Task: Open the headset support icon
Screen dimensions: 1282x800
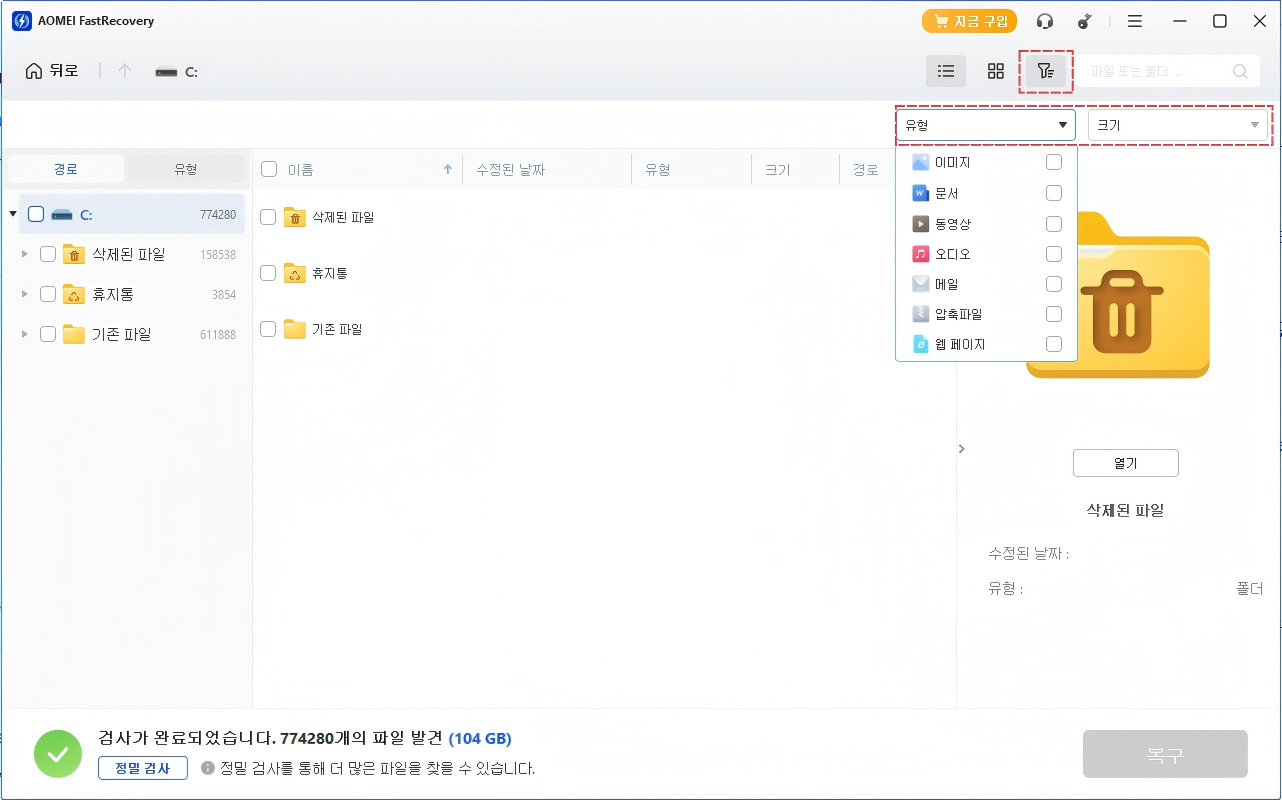Action: [x=1045, y=21]
